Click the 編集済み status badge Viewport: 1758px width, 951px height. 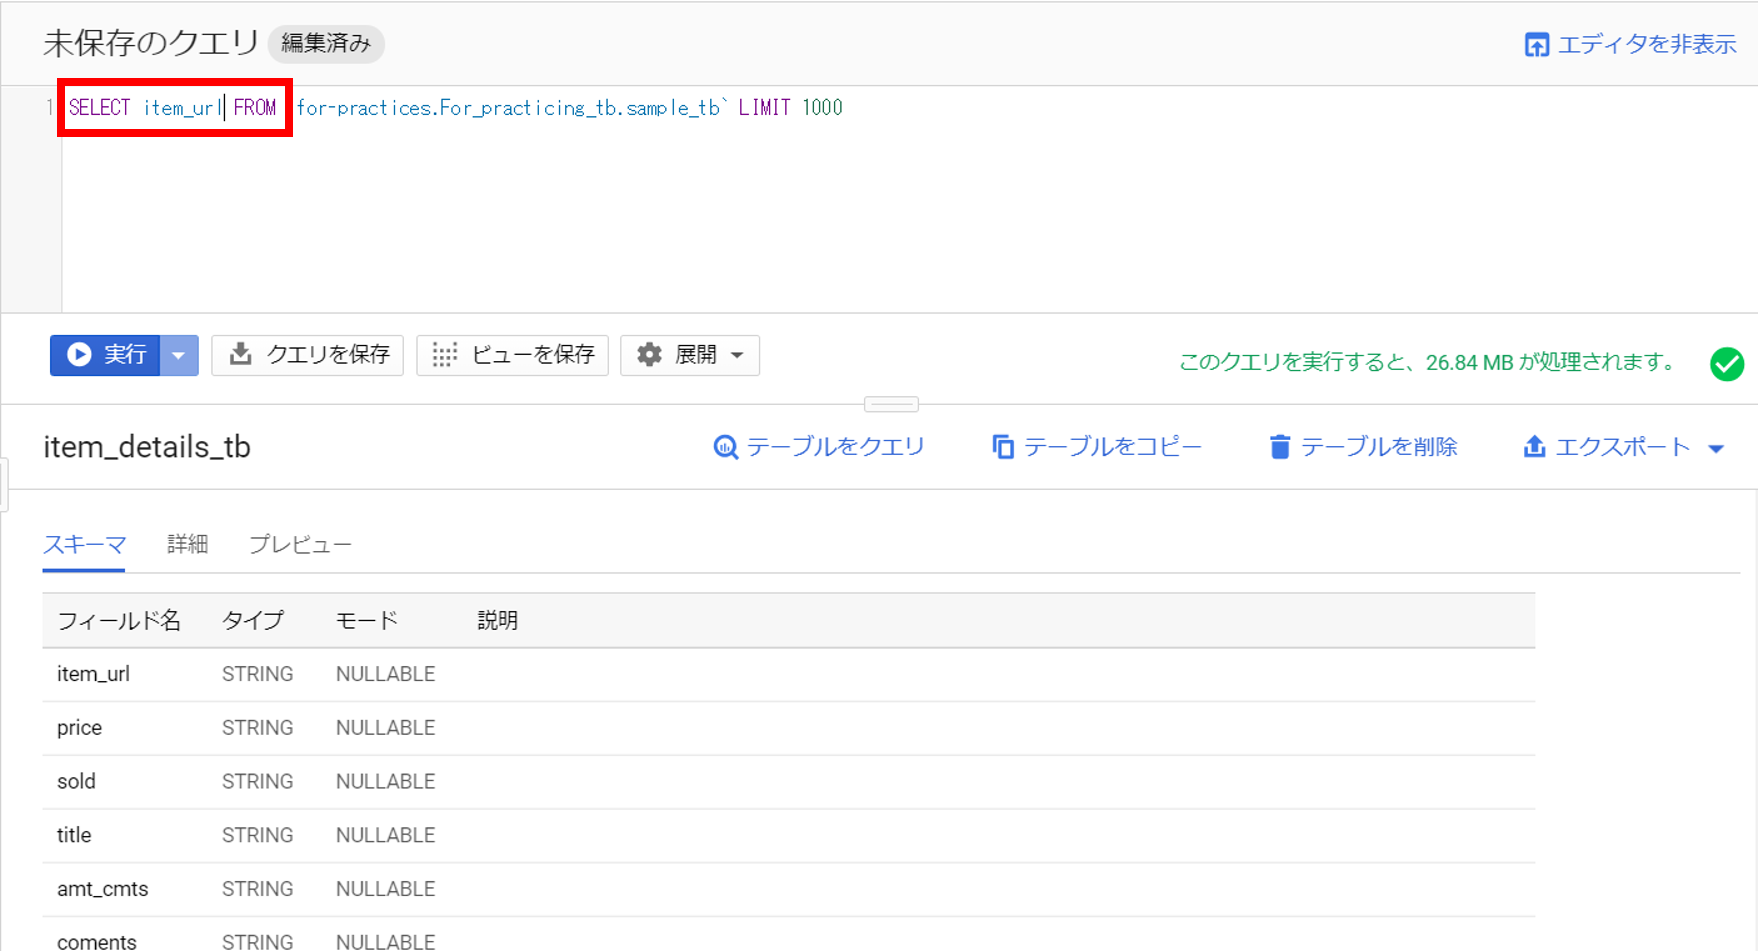[326, 44]
